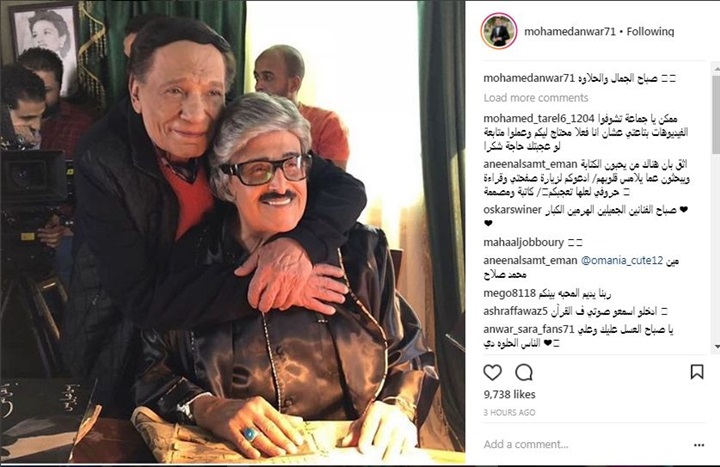720x467 pixels.
Task: Click the 3 HOURS AGO timestamp
Action: tap(509, 412)
